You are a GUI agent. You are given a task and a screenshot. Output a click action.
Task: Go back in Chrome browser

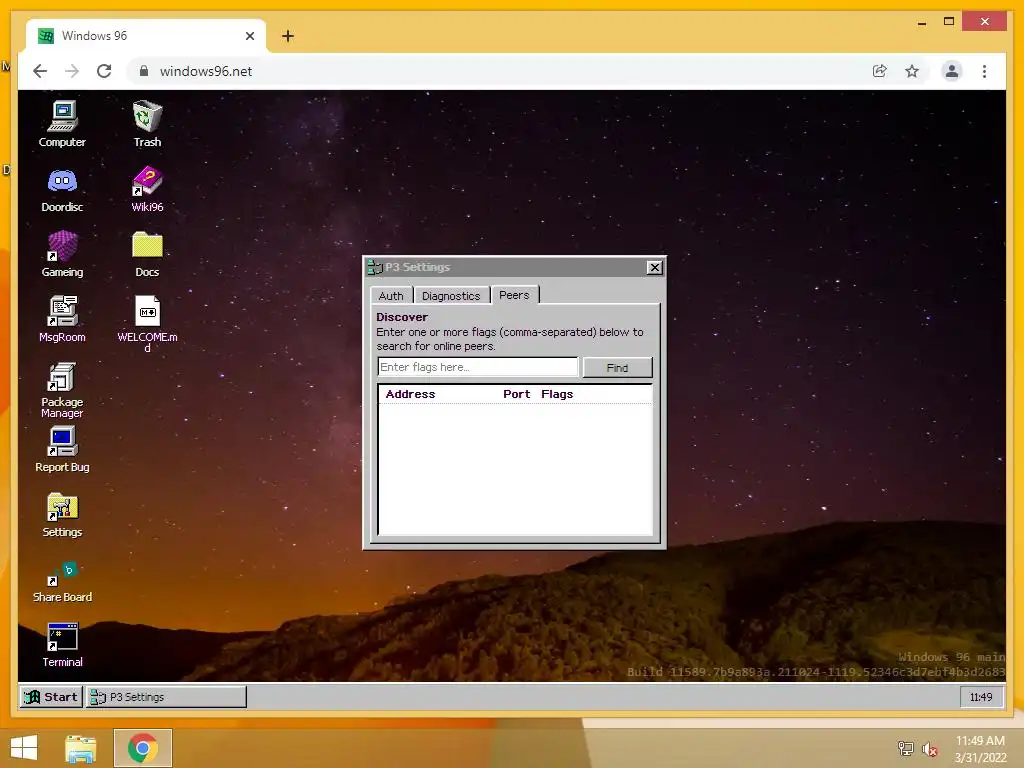tap(40, 71)
